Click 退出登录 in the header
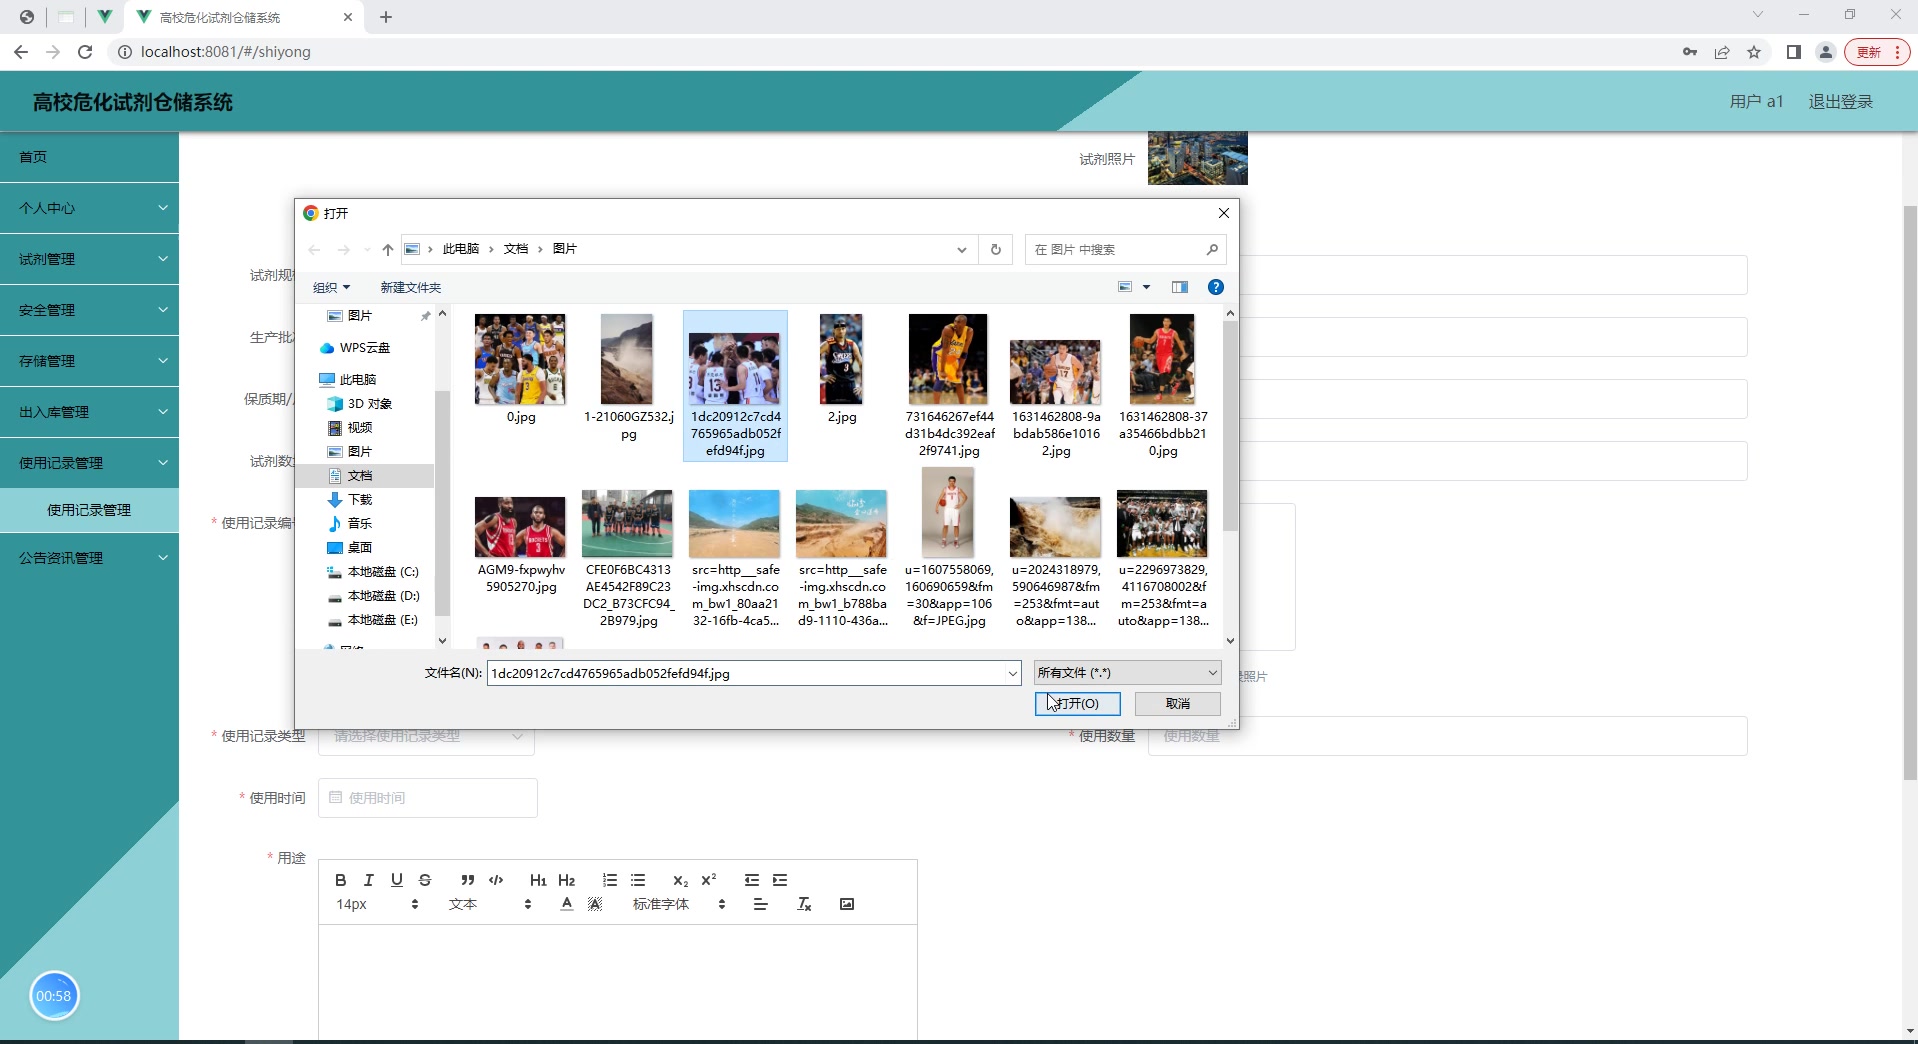1918x1044 pixels. coord(1840,102)
